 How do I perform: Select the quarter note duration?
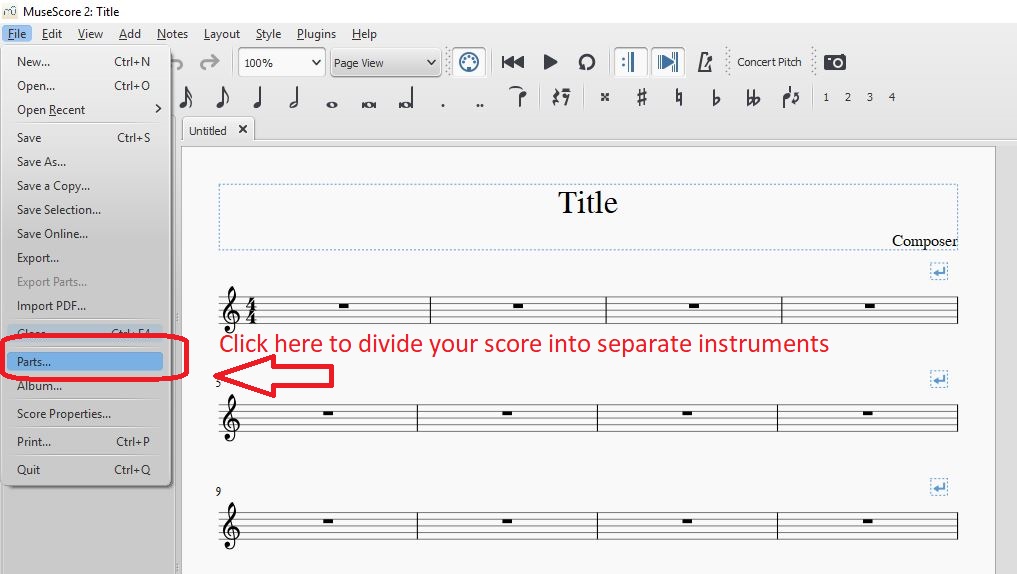pos(258,98)
